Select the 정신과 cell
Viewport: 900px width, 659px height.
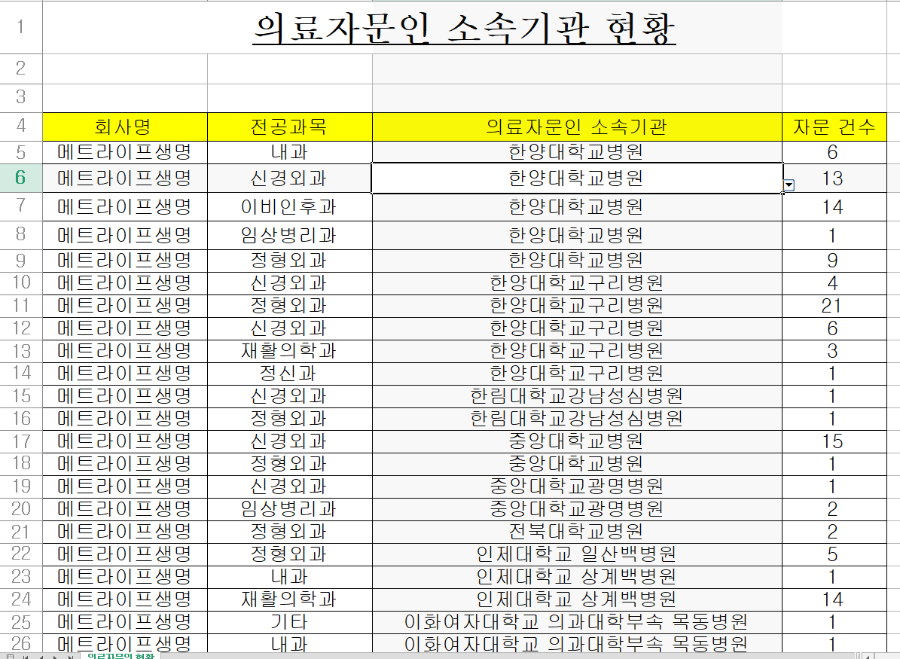[x=290, y=374]
